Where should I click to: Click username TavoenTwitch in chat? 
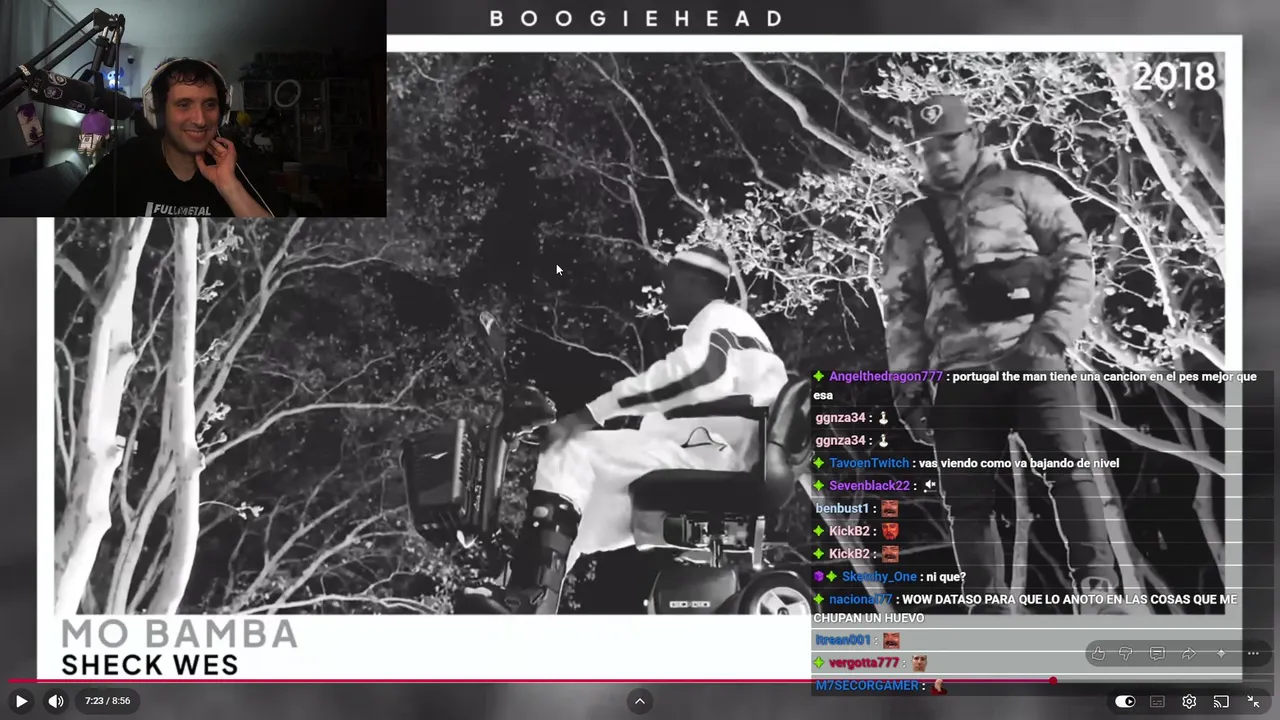point(869,463)
